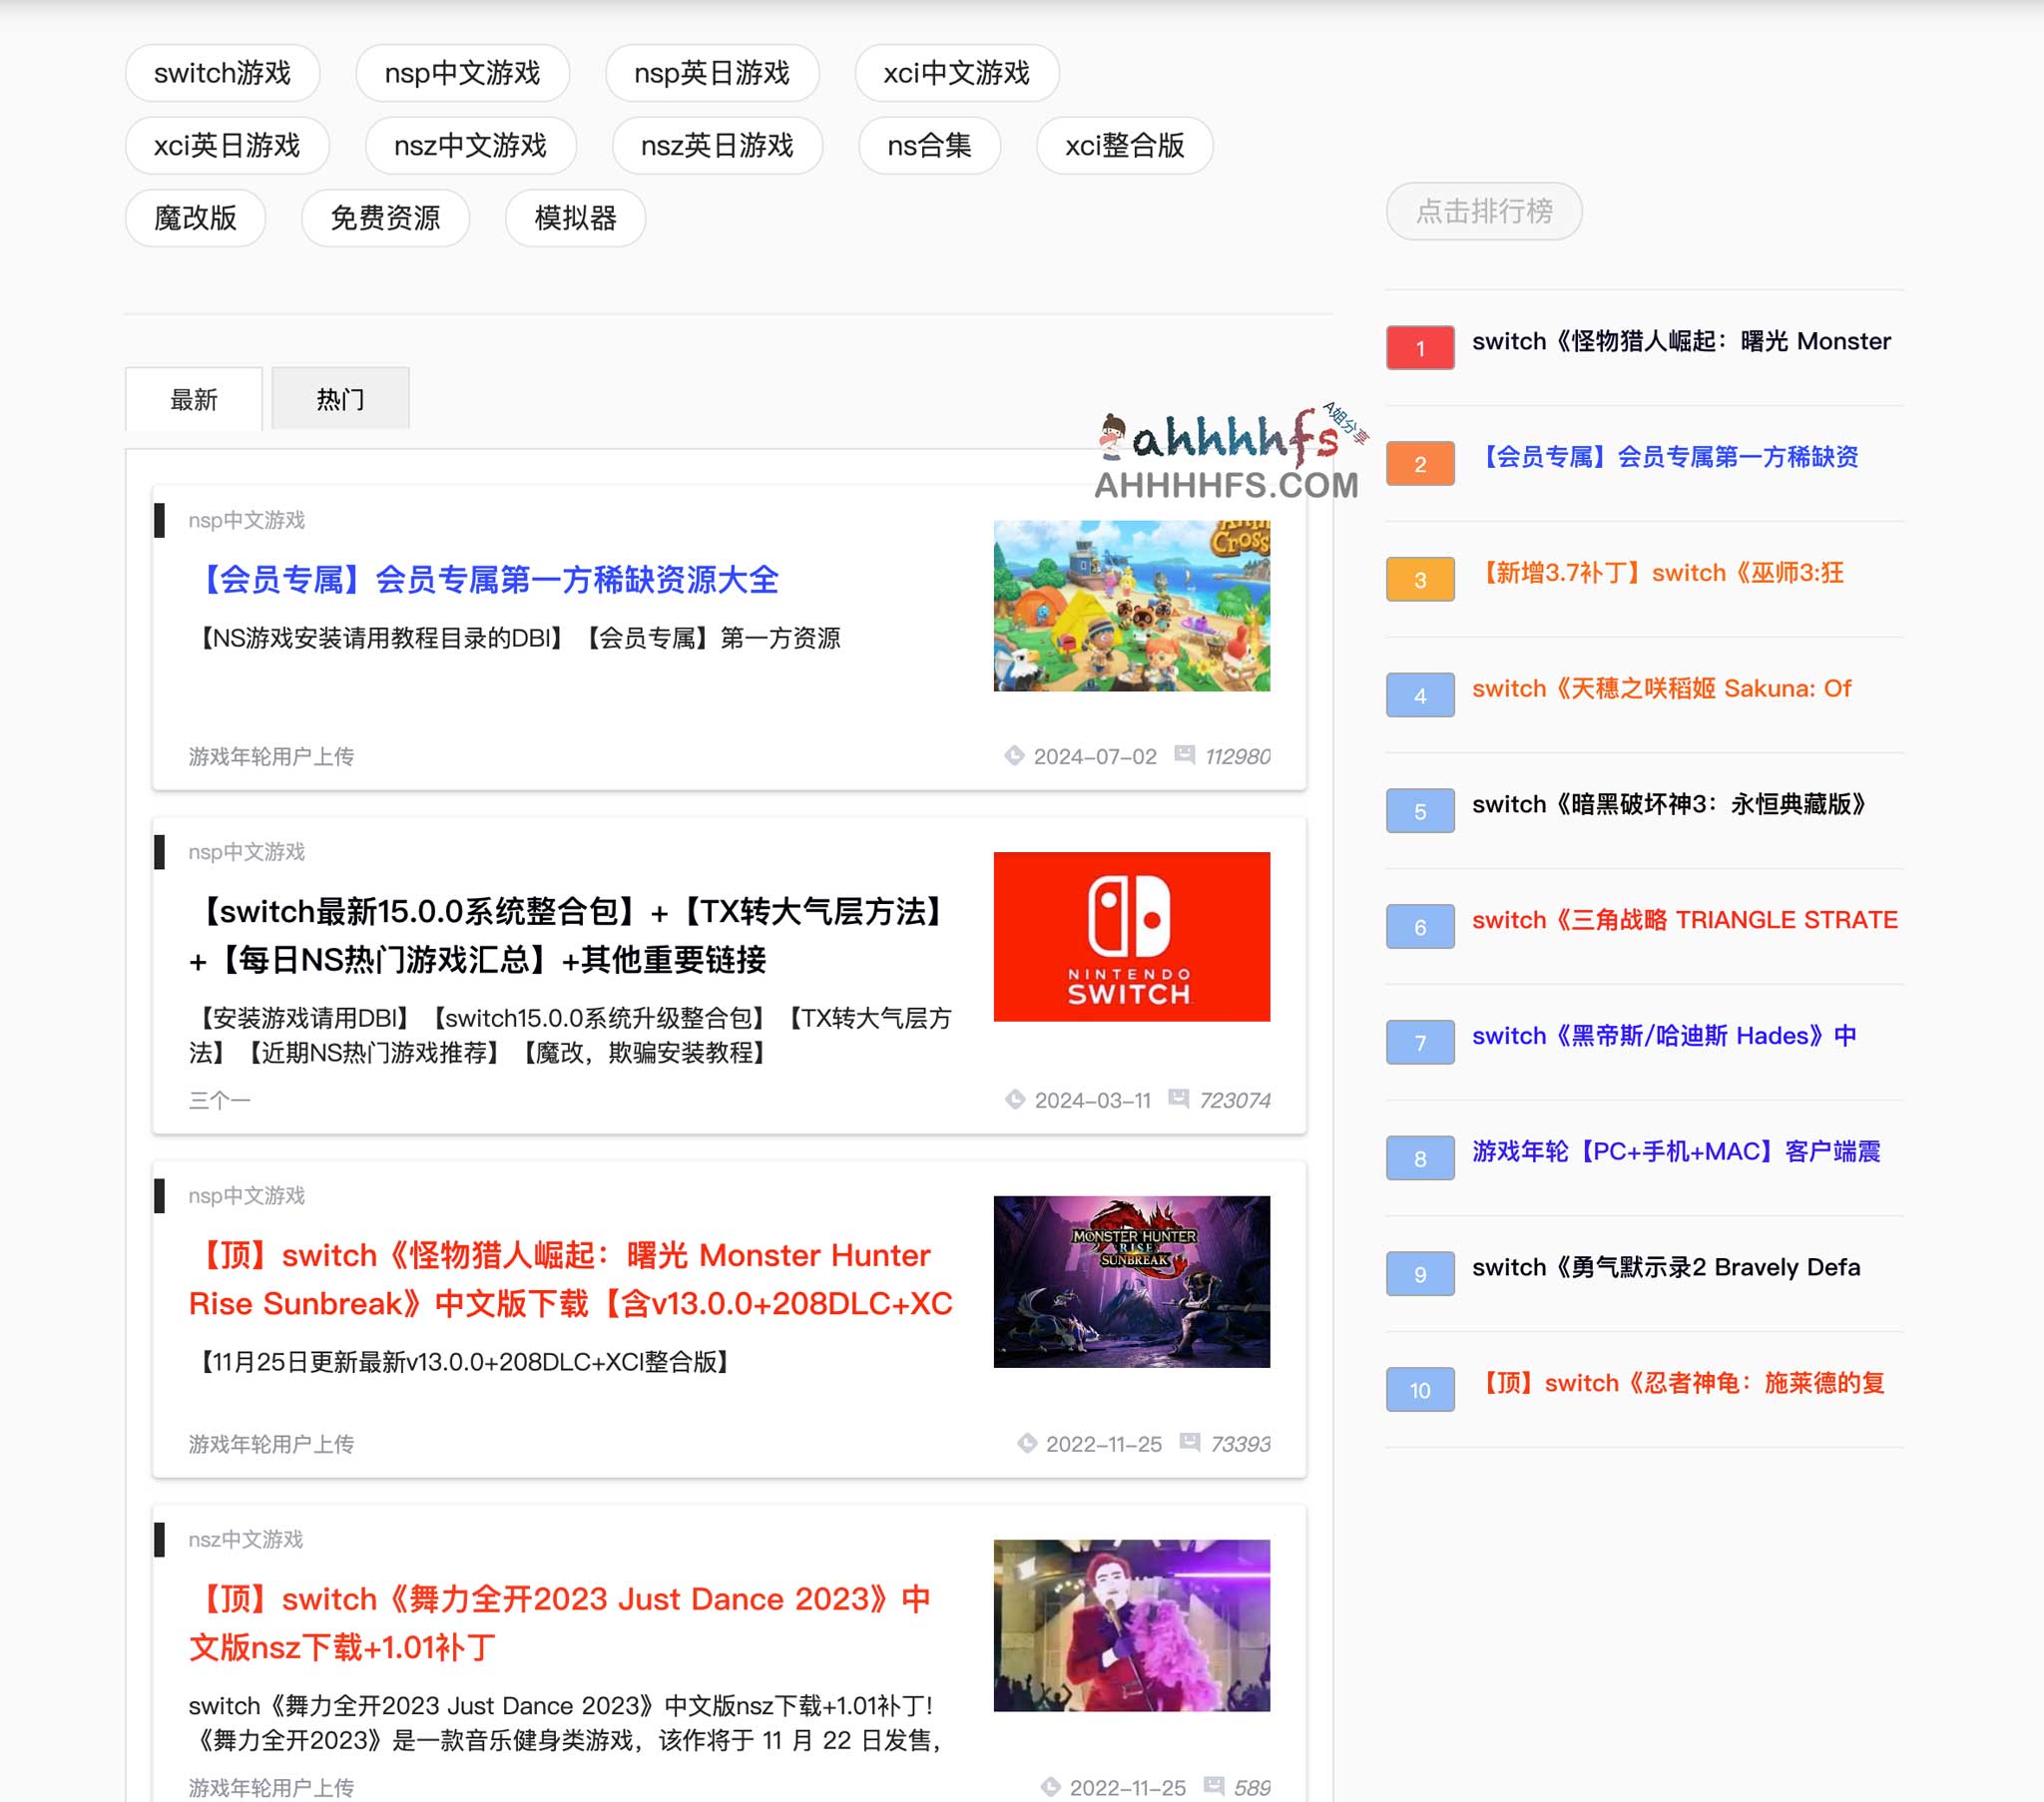Open 会员专属第一方稀缺资源大全 post title
The image size is (2044, 1802).
tap(484, 580)
